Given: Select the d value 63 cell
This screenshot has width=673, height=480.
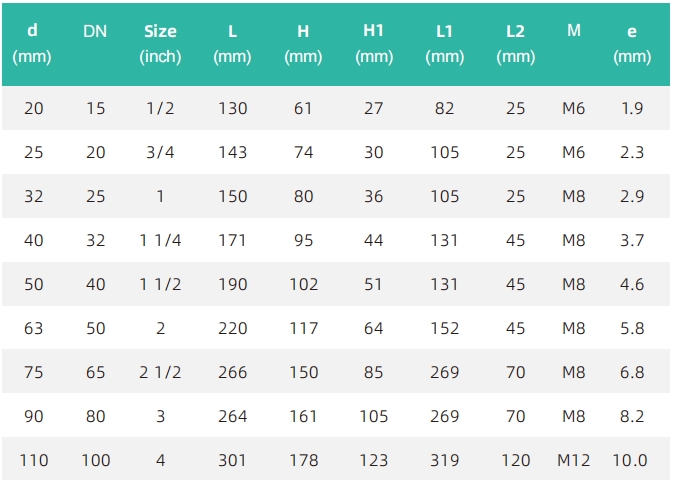Looking at the screenshot, I should coord(33,328).
